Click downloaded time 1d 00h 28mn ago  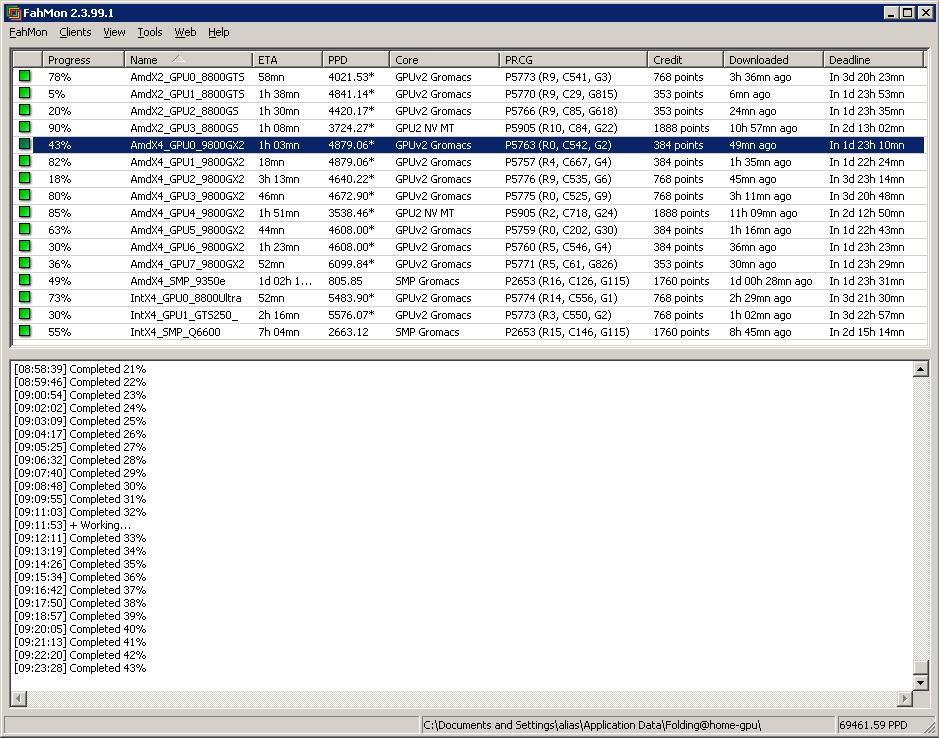pos(770,281)
